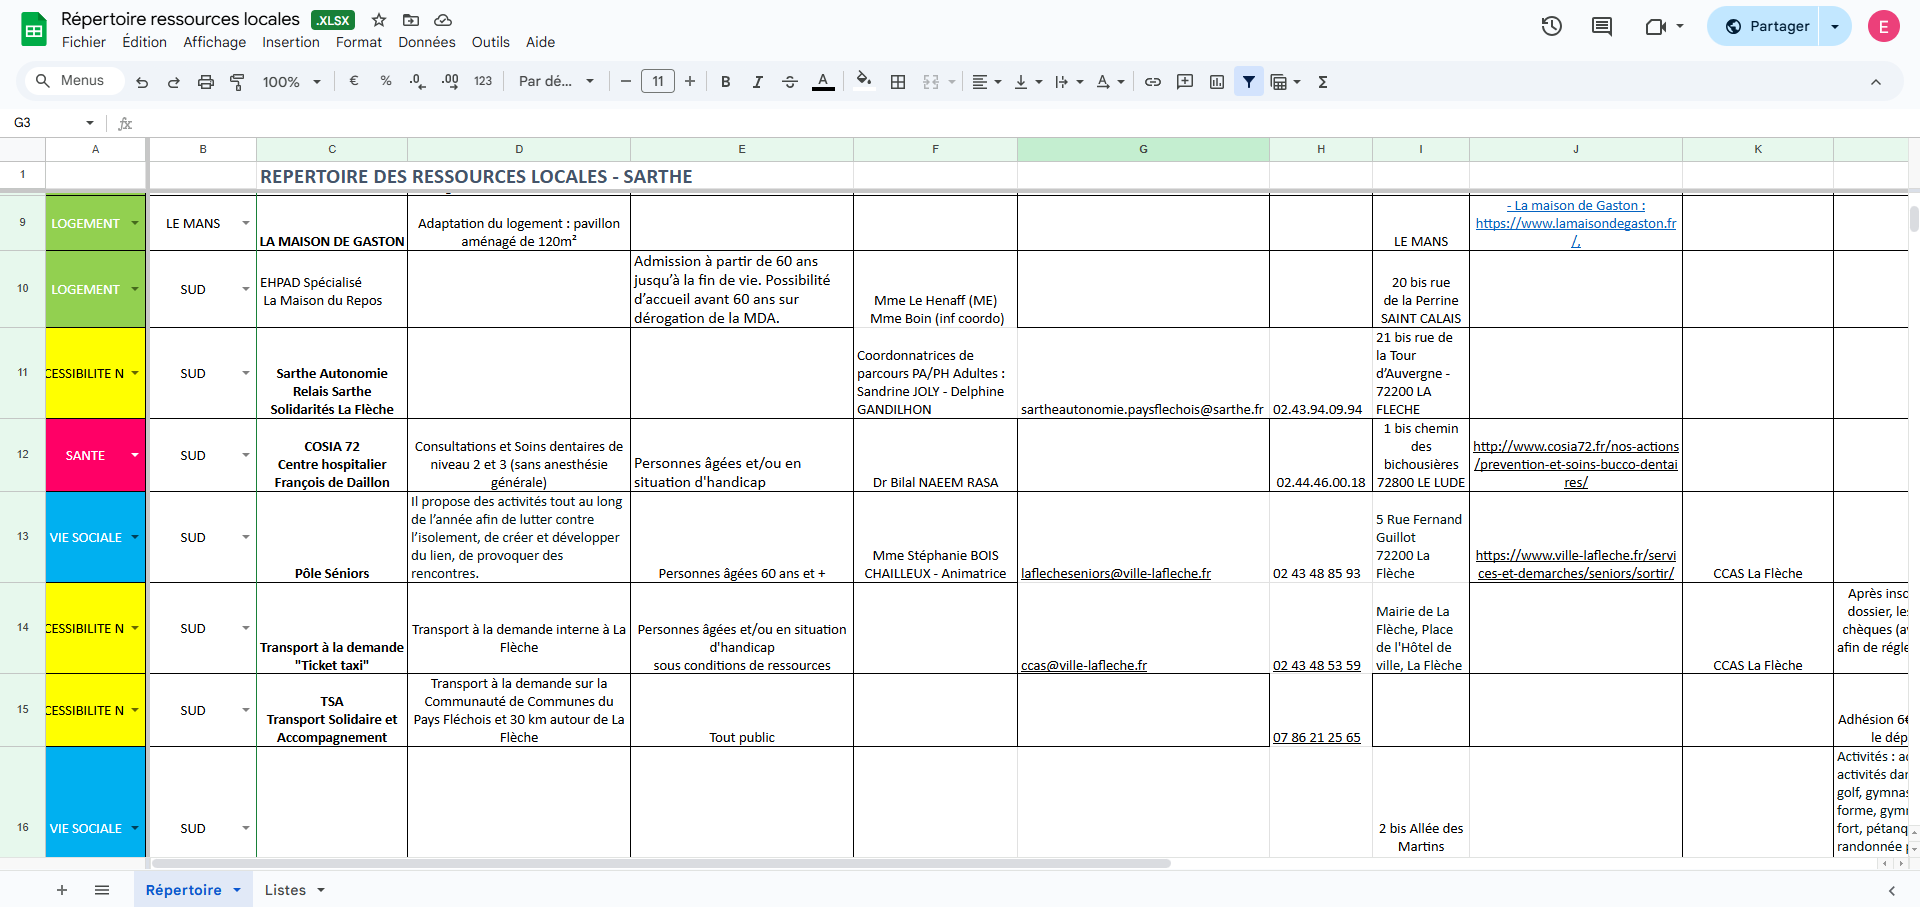This screenshot has height=907, width=1920.
Task: Open the borders tool
Action: 898,82
